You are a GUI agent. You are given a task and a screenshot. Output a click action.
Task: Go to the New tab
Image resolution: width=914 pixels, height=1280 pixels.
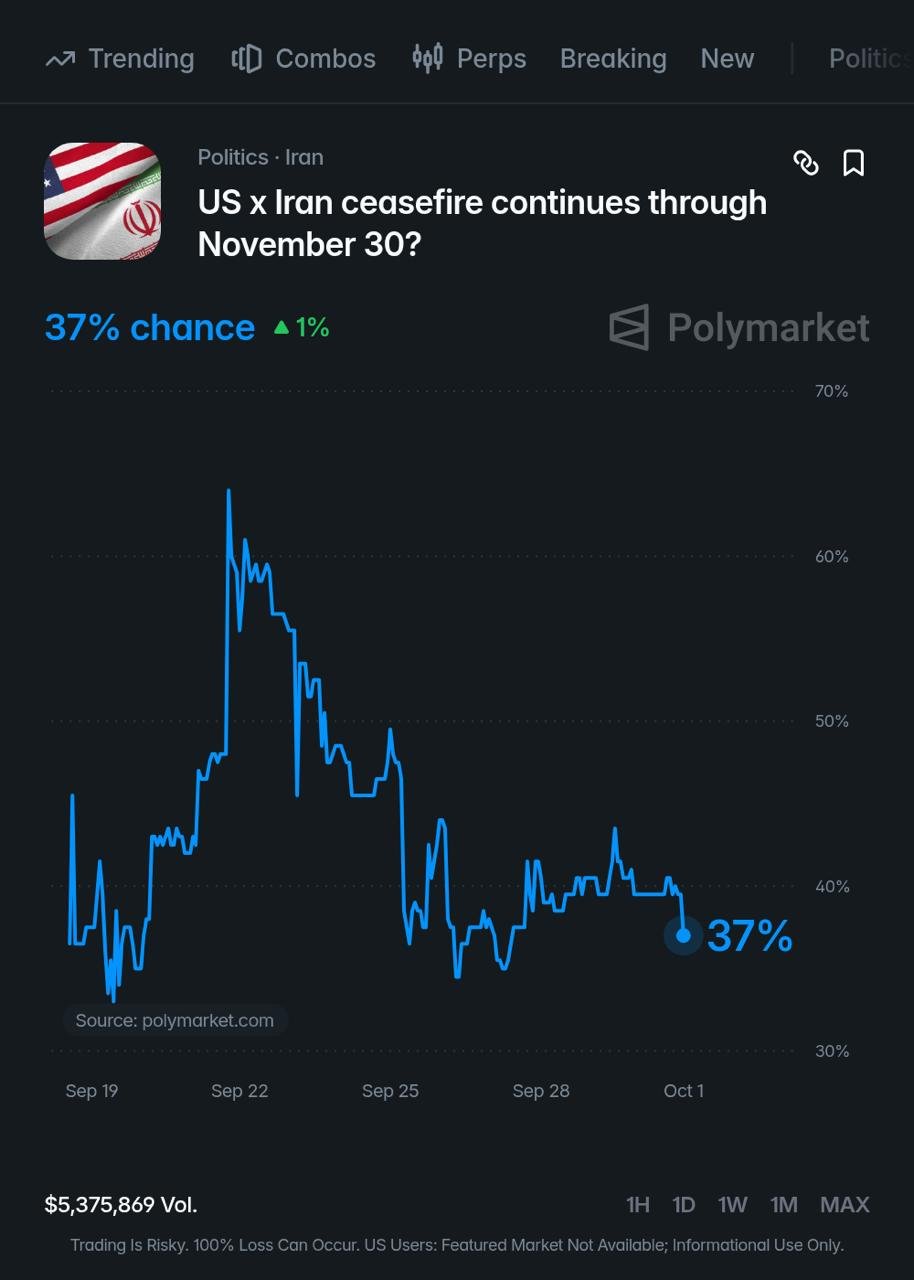coord(727,59)
